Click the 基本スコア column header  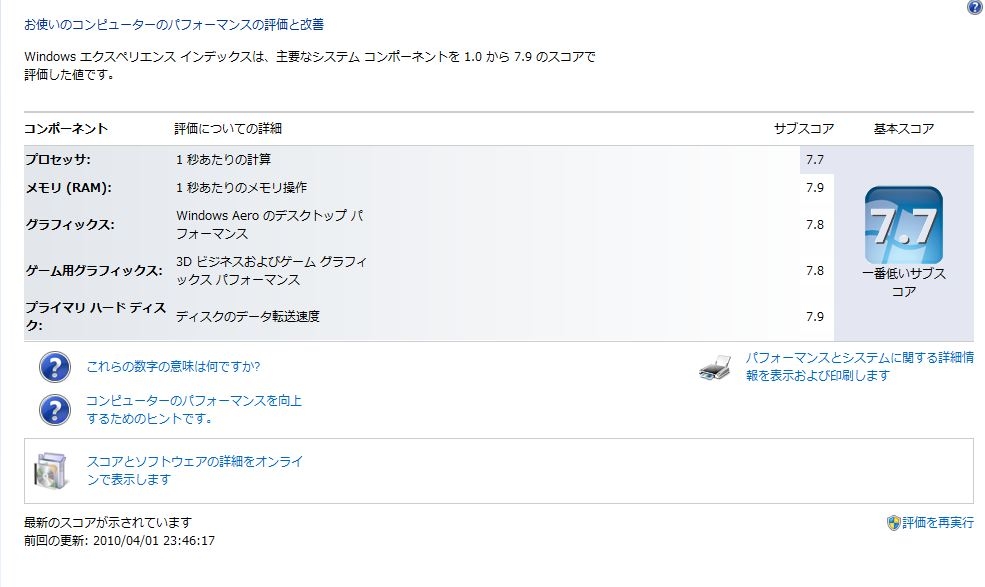tap(903, 128)
